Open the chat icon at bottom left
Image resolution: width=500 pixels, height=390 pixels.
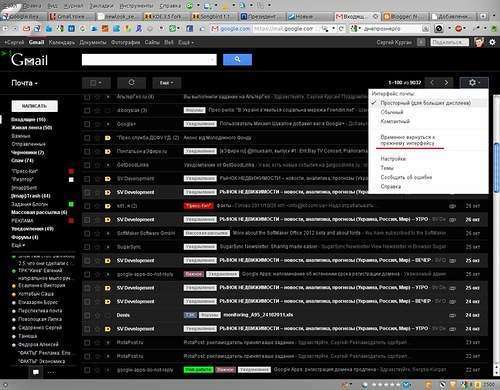pyautogui.click(x=36, y=372)
